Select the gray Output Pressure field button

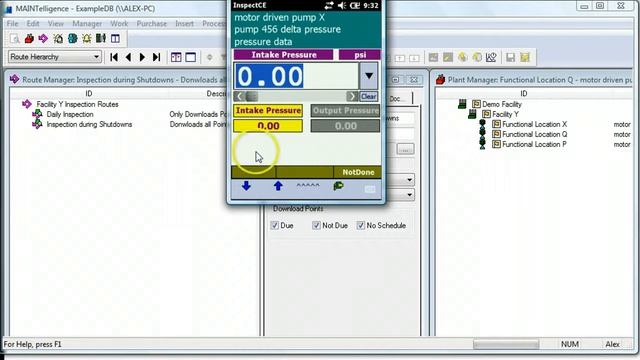point(345,111)
